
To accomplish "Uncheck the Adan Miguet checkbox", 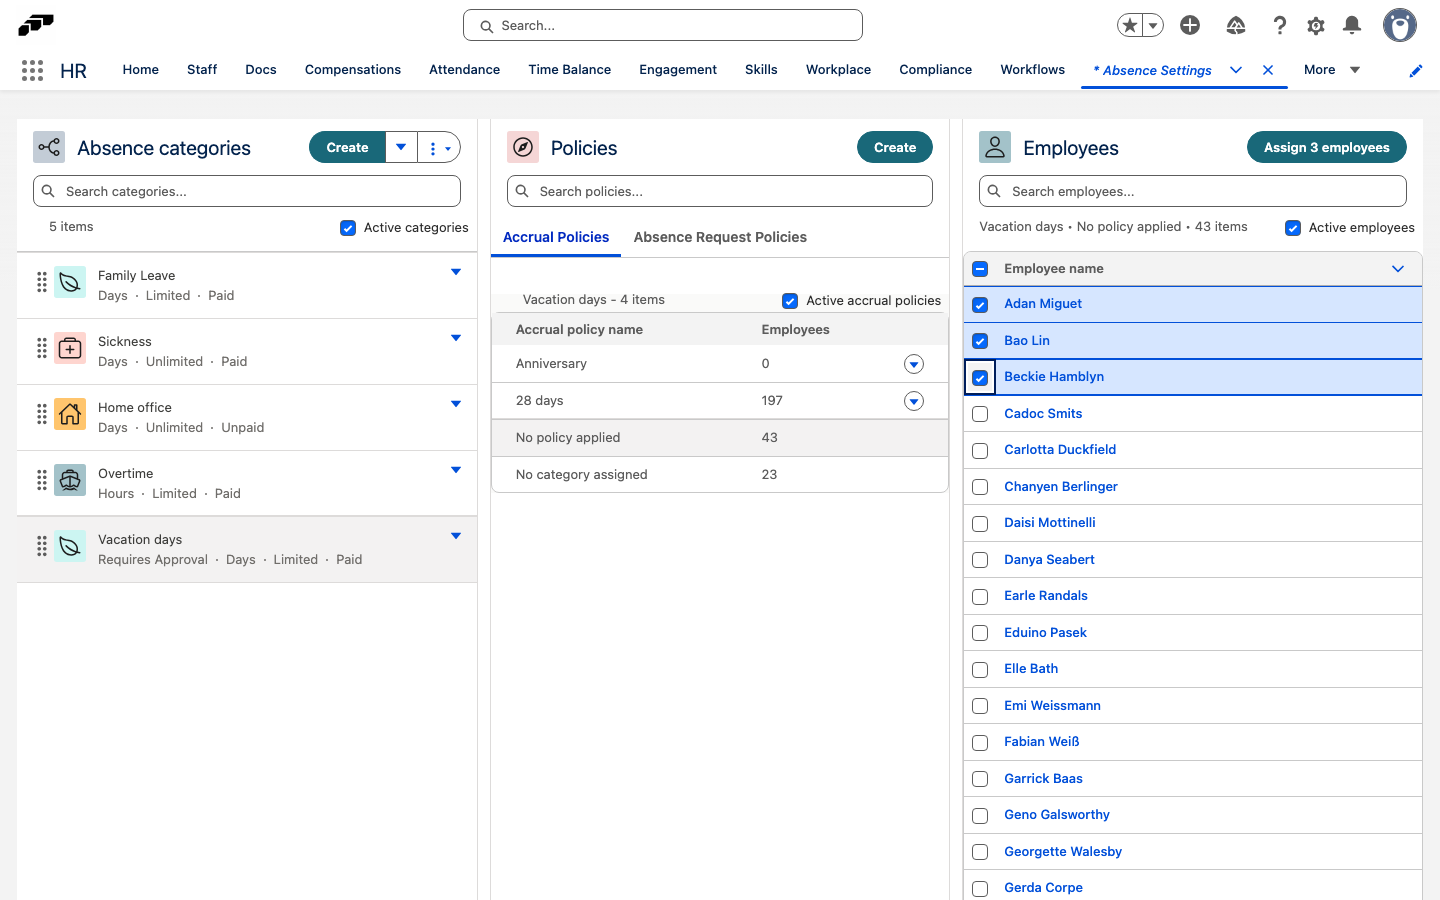I will 980,305.
